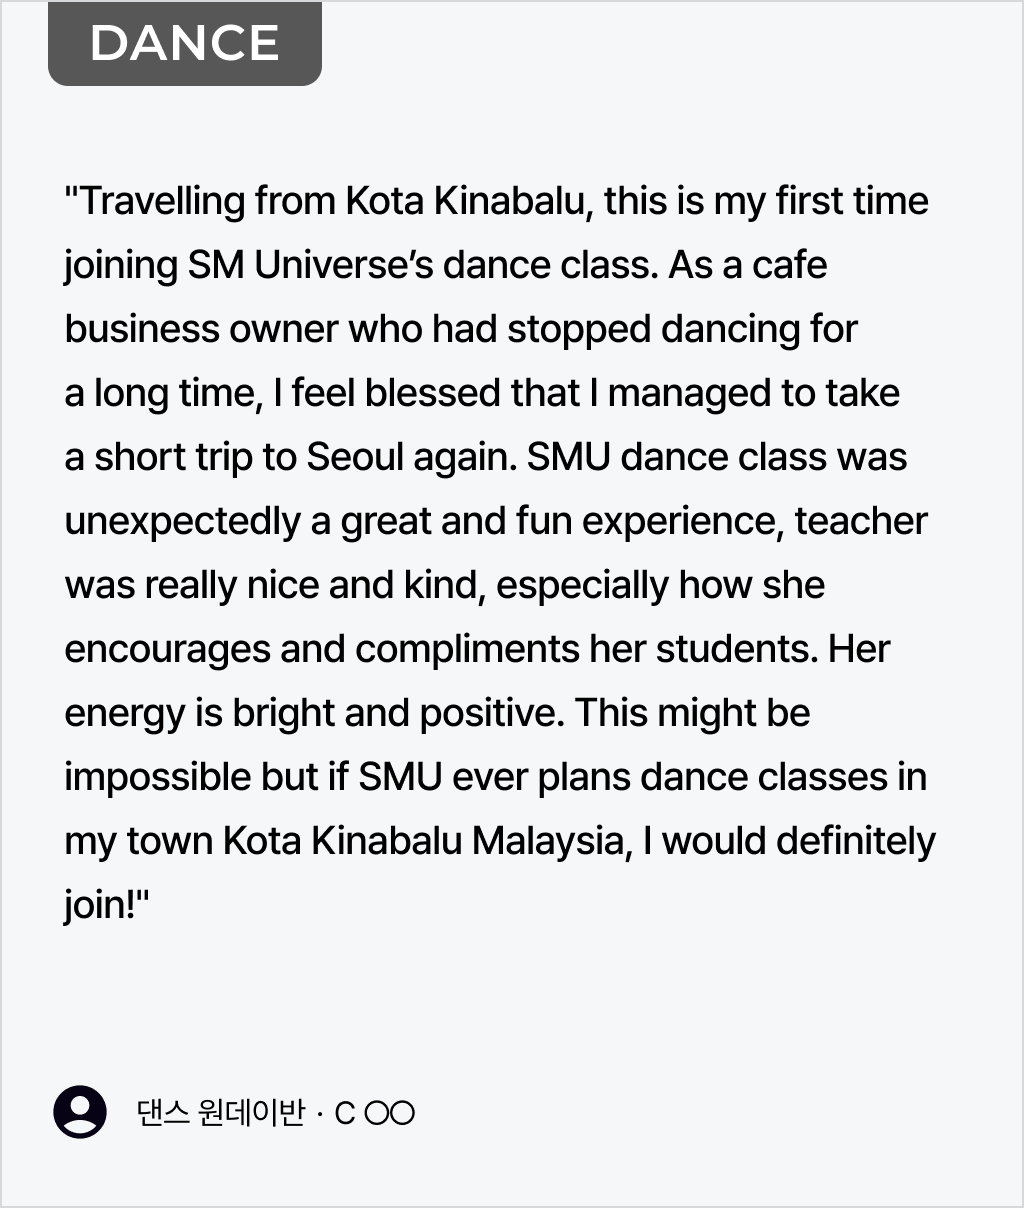
Task: Click the dot separator before reviewer name
Action: 319,1114
